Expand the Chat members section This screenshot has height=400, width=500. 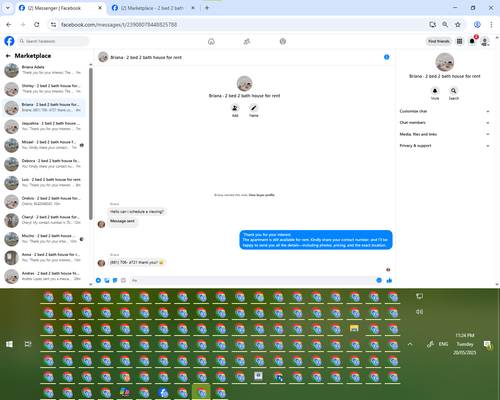tap(444, 123)
